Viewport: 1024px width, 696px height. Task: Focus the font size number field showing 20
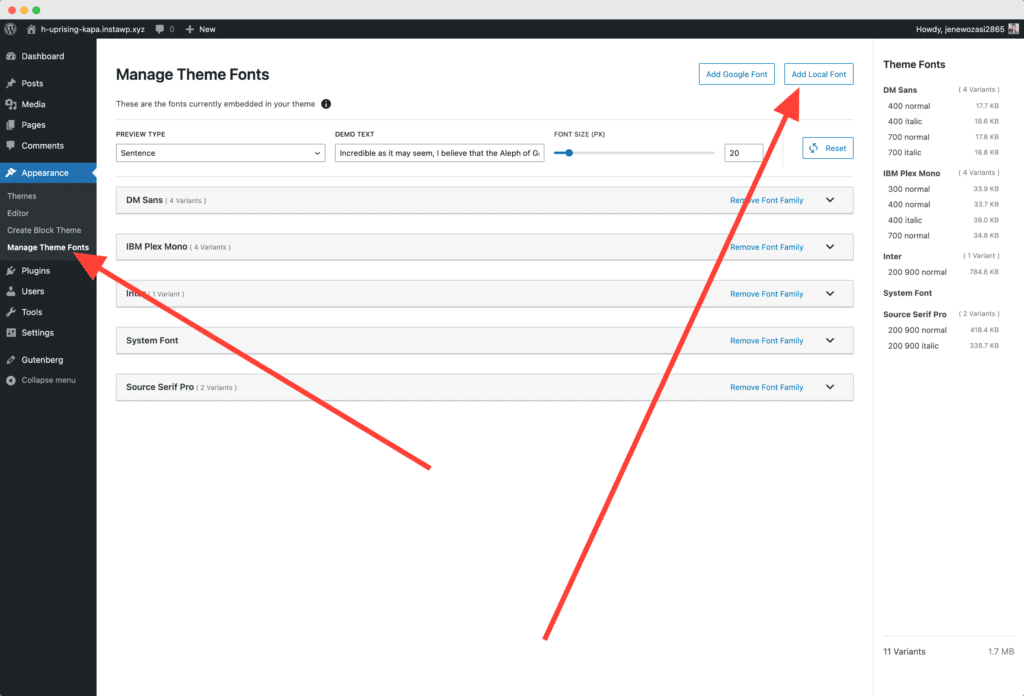[x=743, y=153]
